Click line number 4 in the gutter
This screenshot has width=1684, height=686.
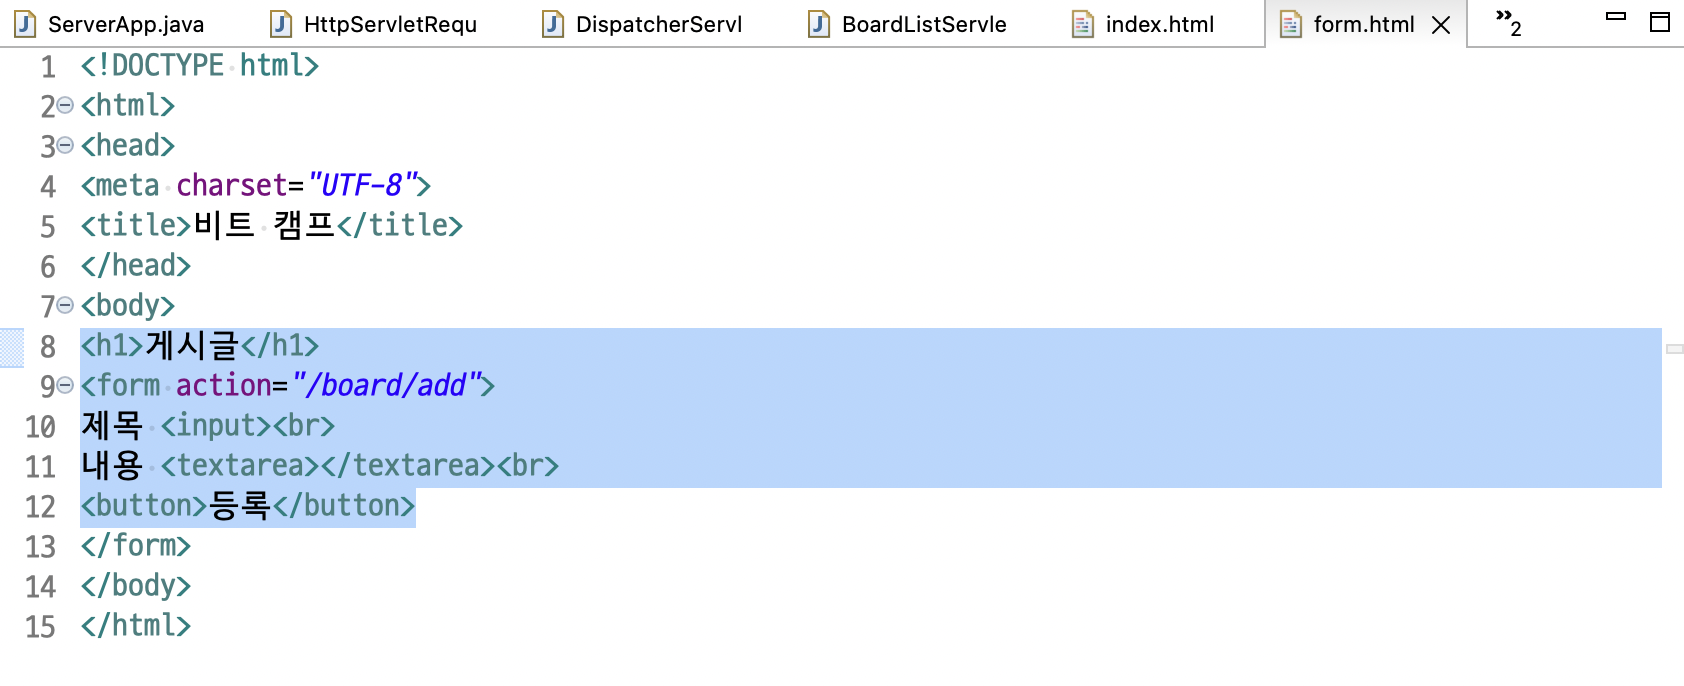click(x=48, y=187)
